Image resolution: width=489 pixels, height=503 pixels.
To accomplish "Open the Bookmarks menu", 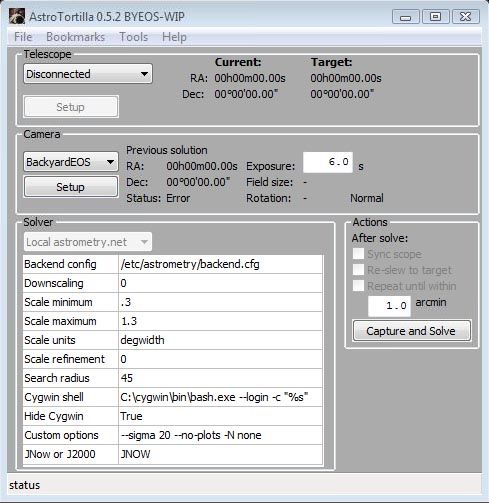I will (x=75, y=37).
